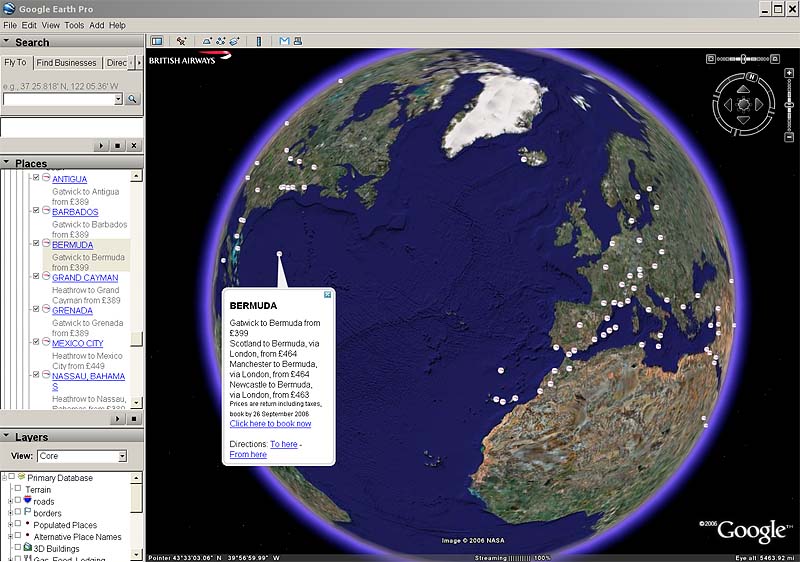This screenshot has width=800, height=562.
Task: Collapse the Places panel triangle
Action: (7, 162)
